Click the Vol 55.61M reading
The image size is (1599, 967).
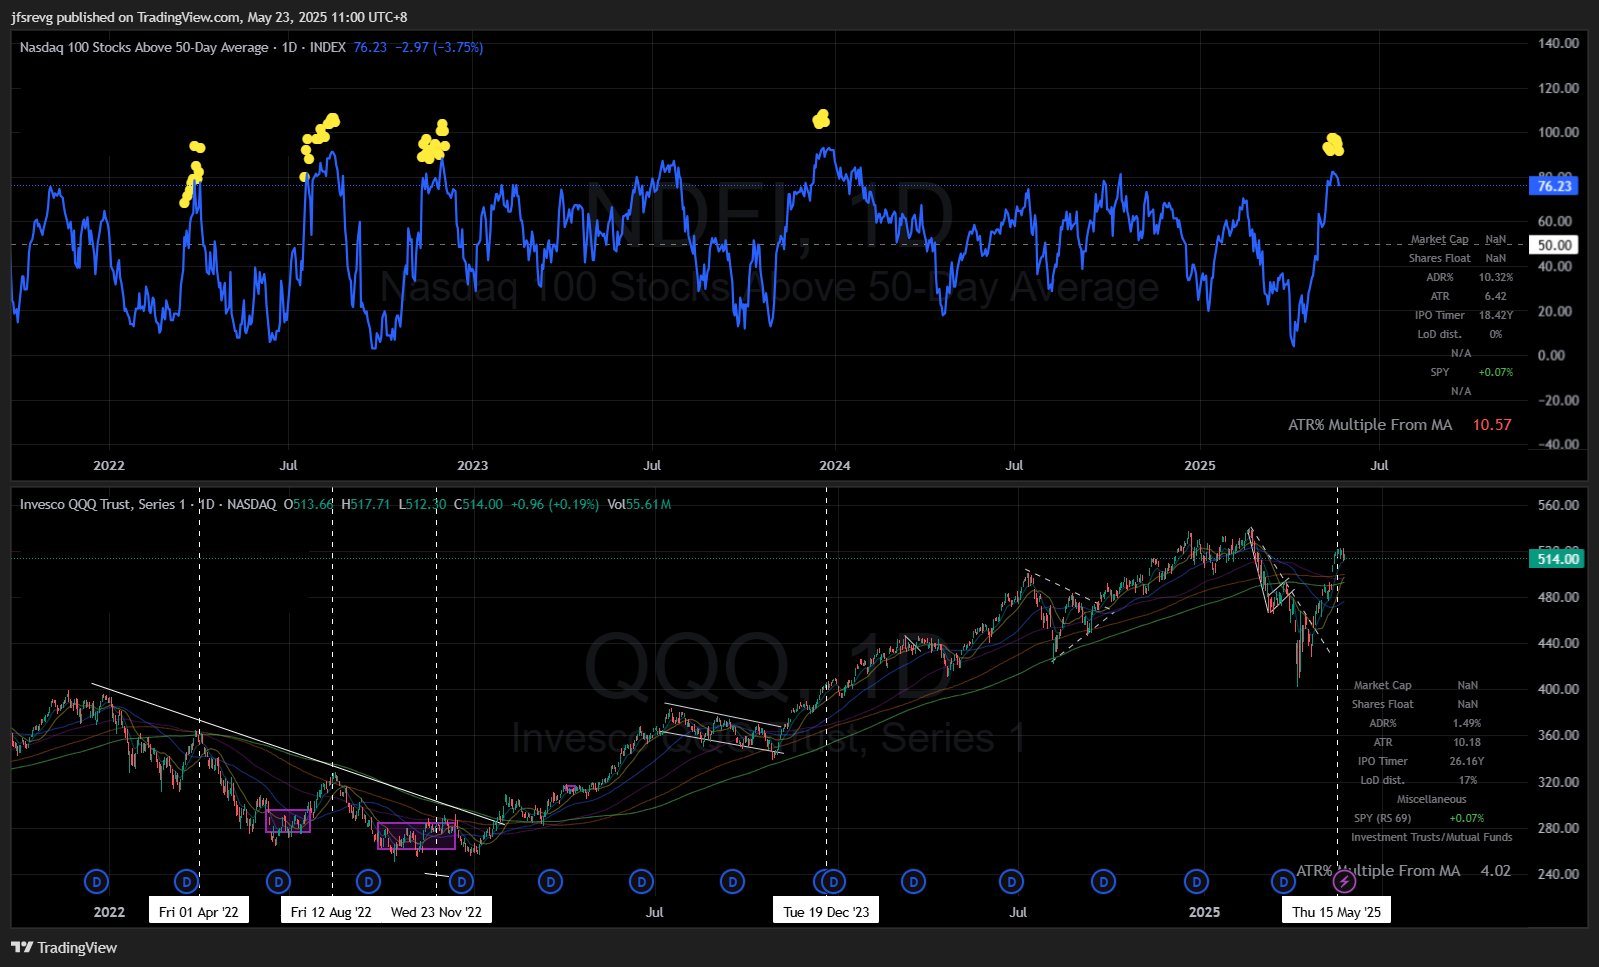[x=640, y=504]
